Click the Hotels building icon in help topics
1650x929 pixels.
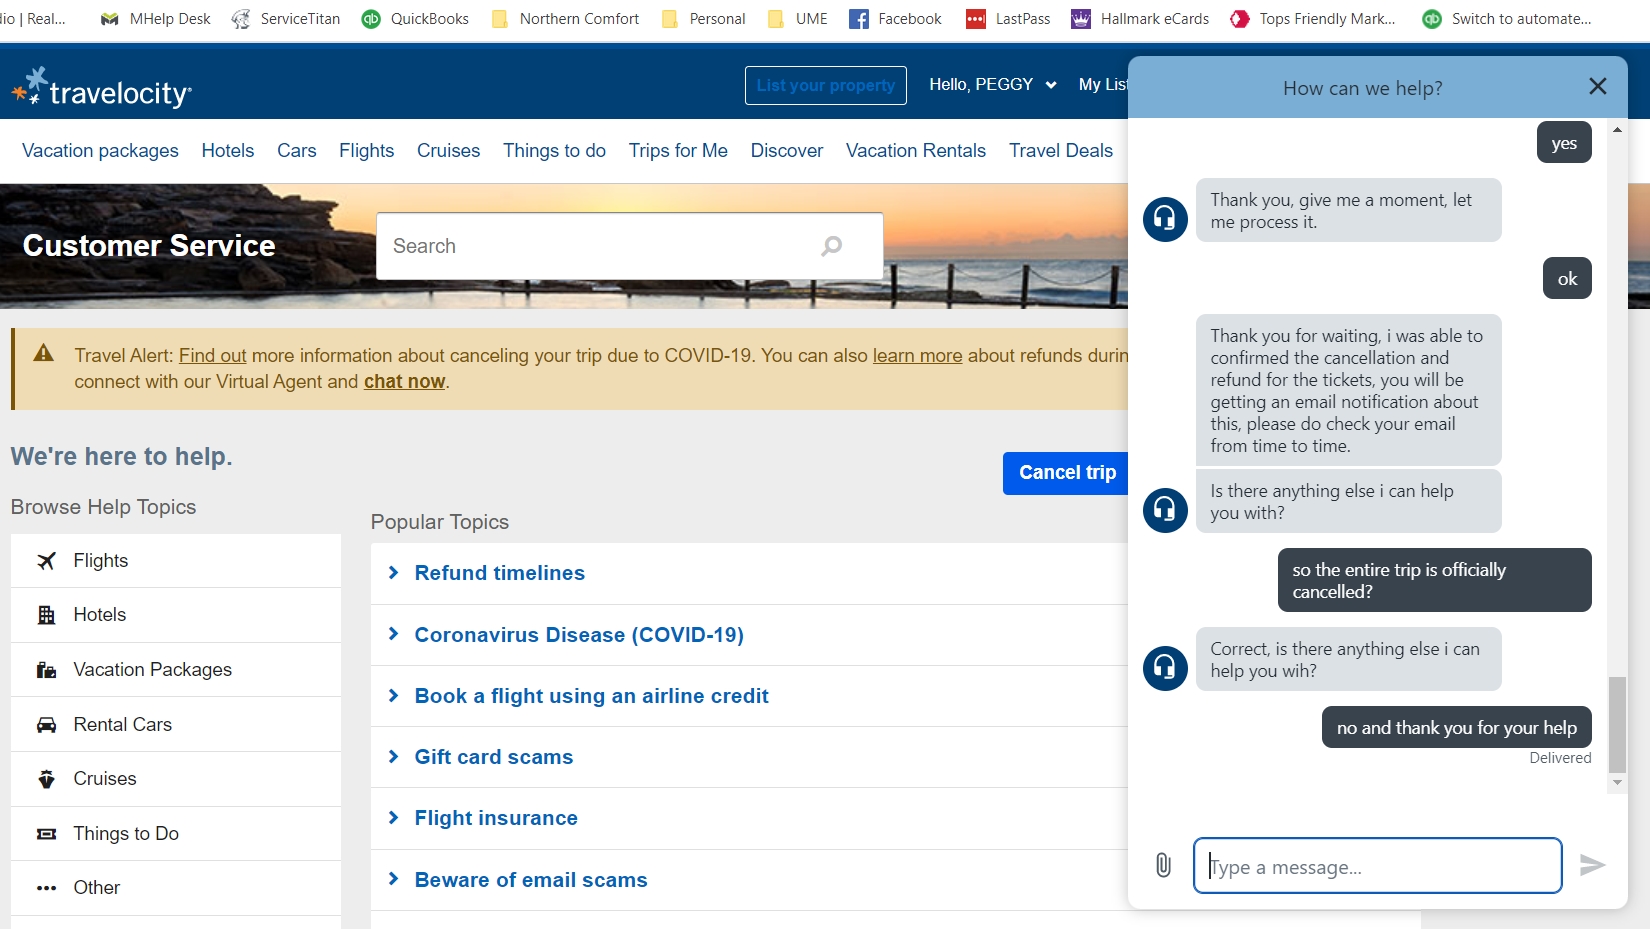[x=46, y=615]
